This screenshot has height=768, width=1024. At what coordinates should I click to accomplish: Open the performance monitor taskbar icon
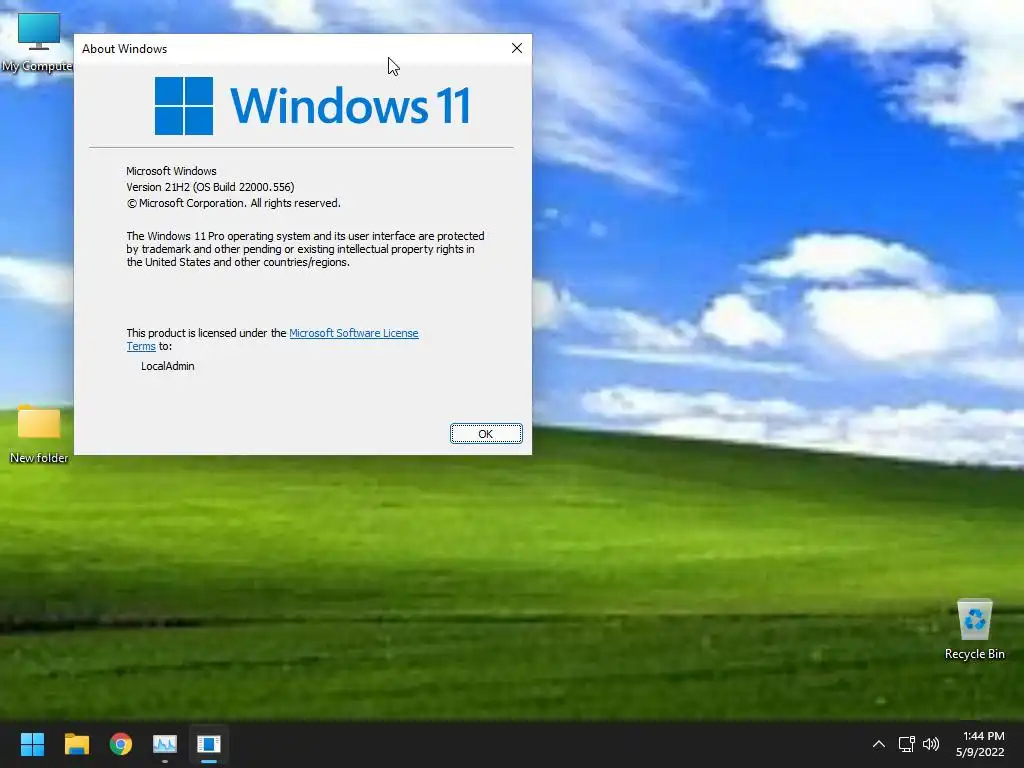(165, 744)
